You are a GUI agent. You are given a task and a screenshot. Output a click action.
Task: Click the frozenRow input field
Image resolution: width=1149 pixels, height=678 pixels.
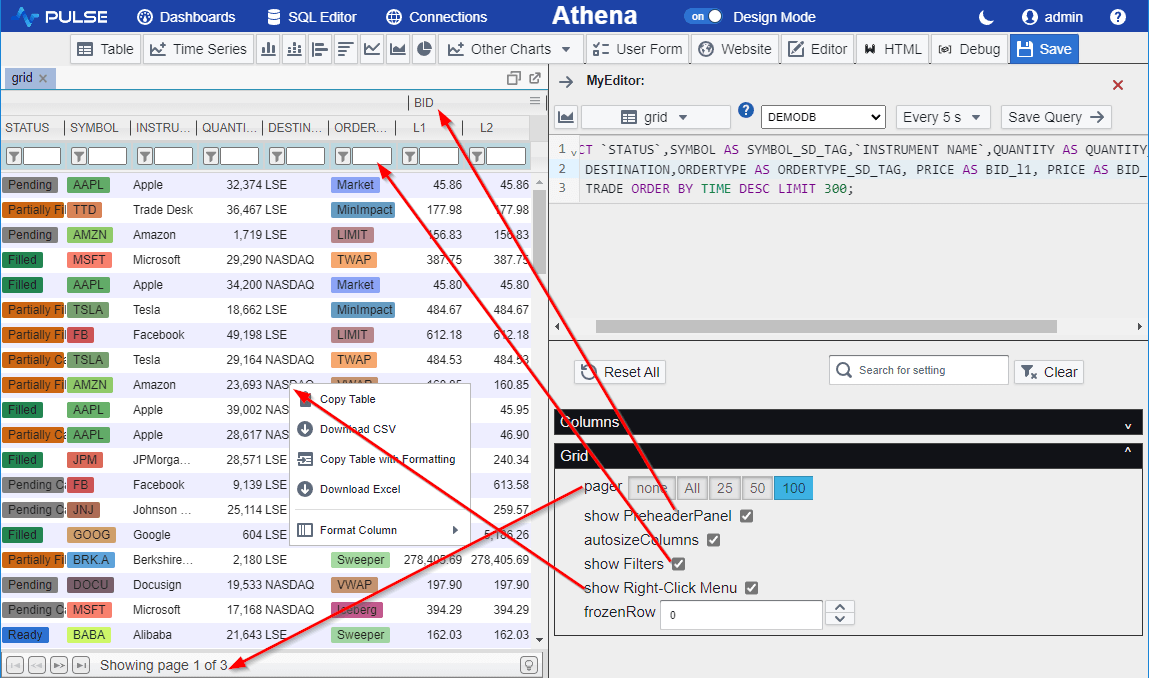tap(741, 615)
